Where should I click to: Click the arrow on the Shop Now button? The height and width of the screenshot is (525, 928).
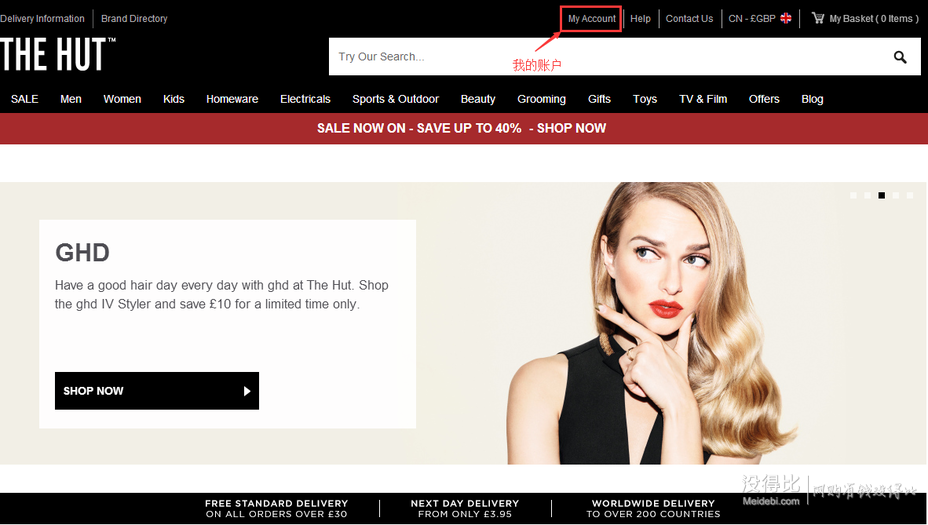[x=247, y=391]
